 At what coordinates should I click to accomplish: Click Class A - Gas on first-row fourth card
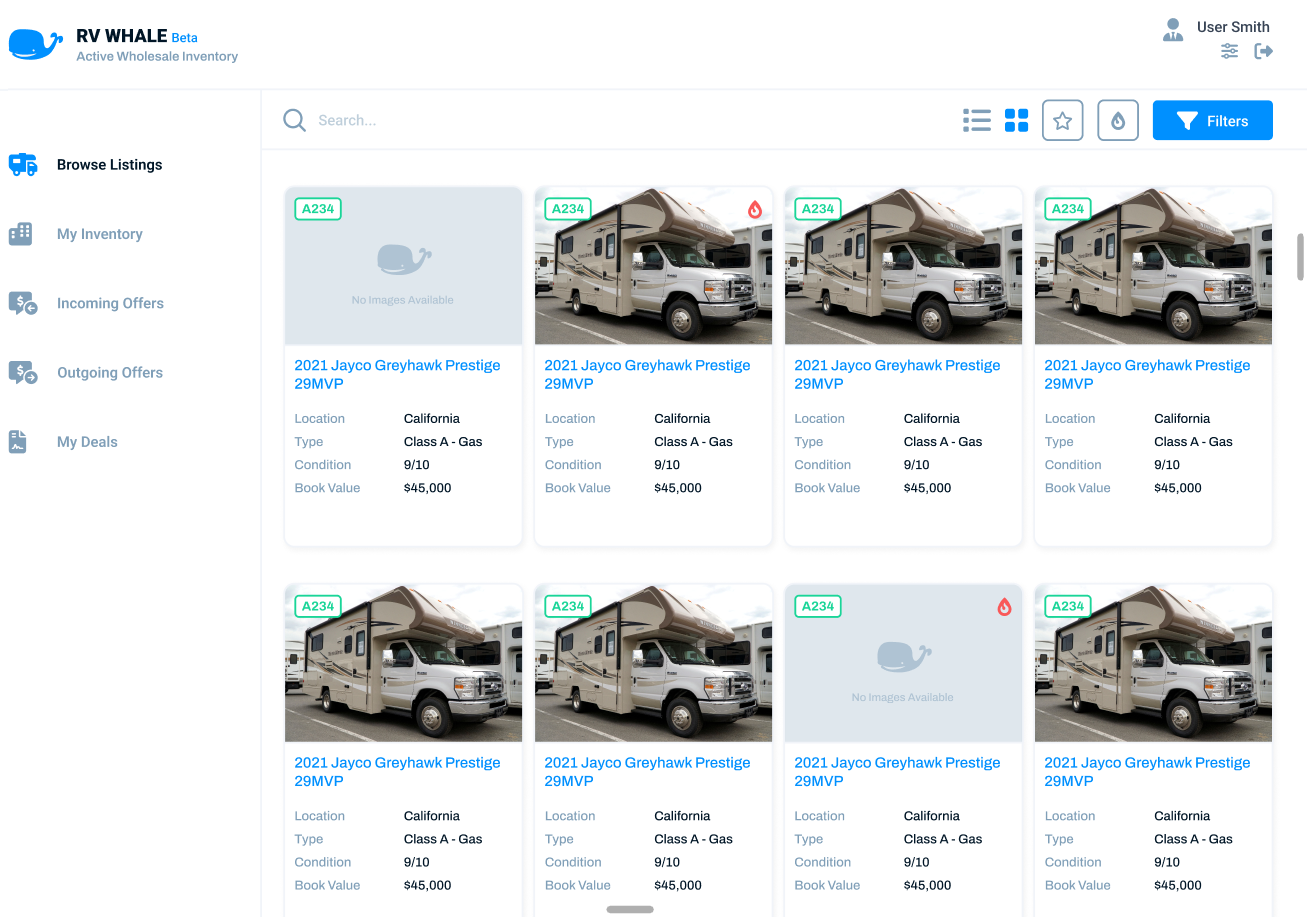coord(1193,442)
